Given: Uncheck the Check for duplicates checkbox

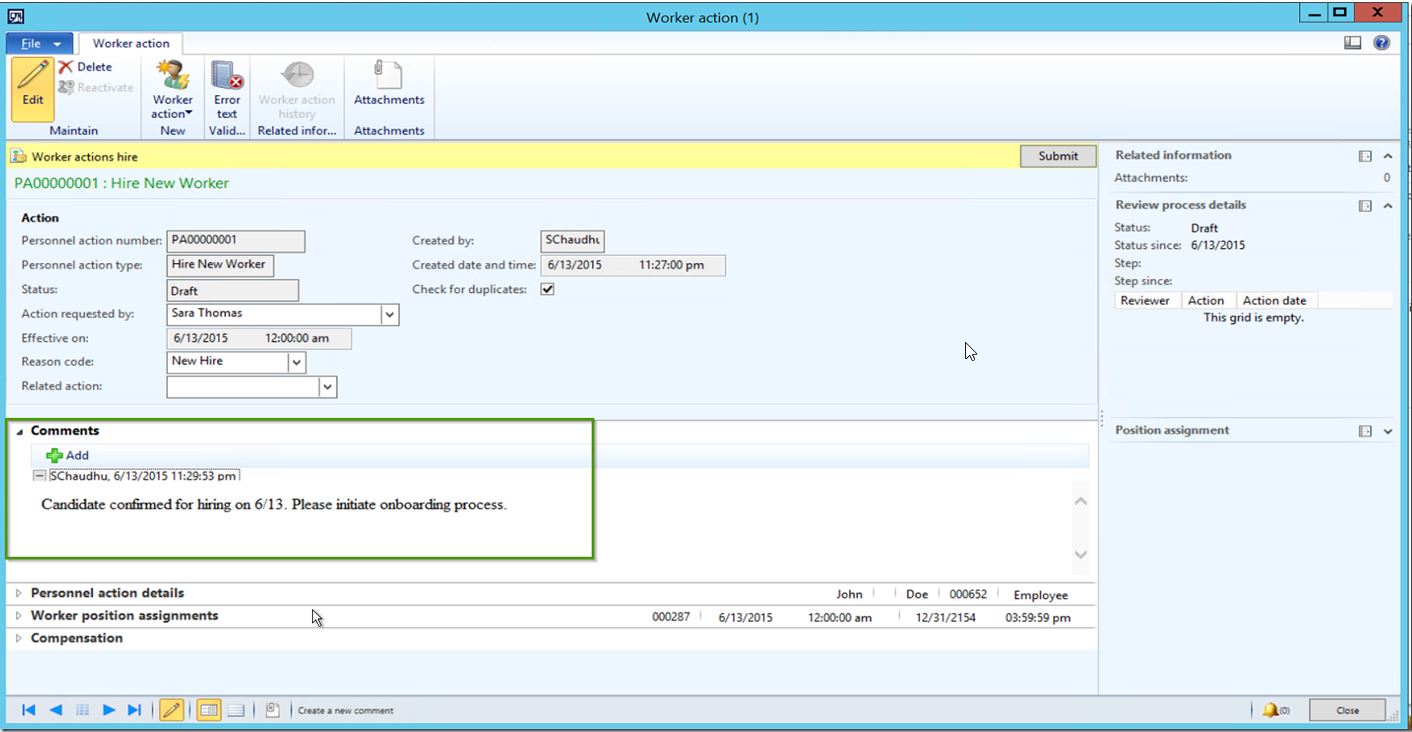Looking at the screenshot, I should [547, 290].
